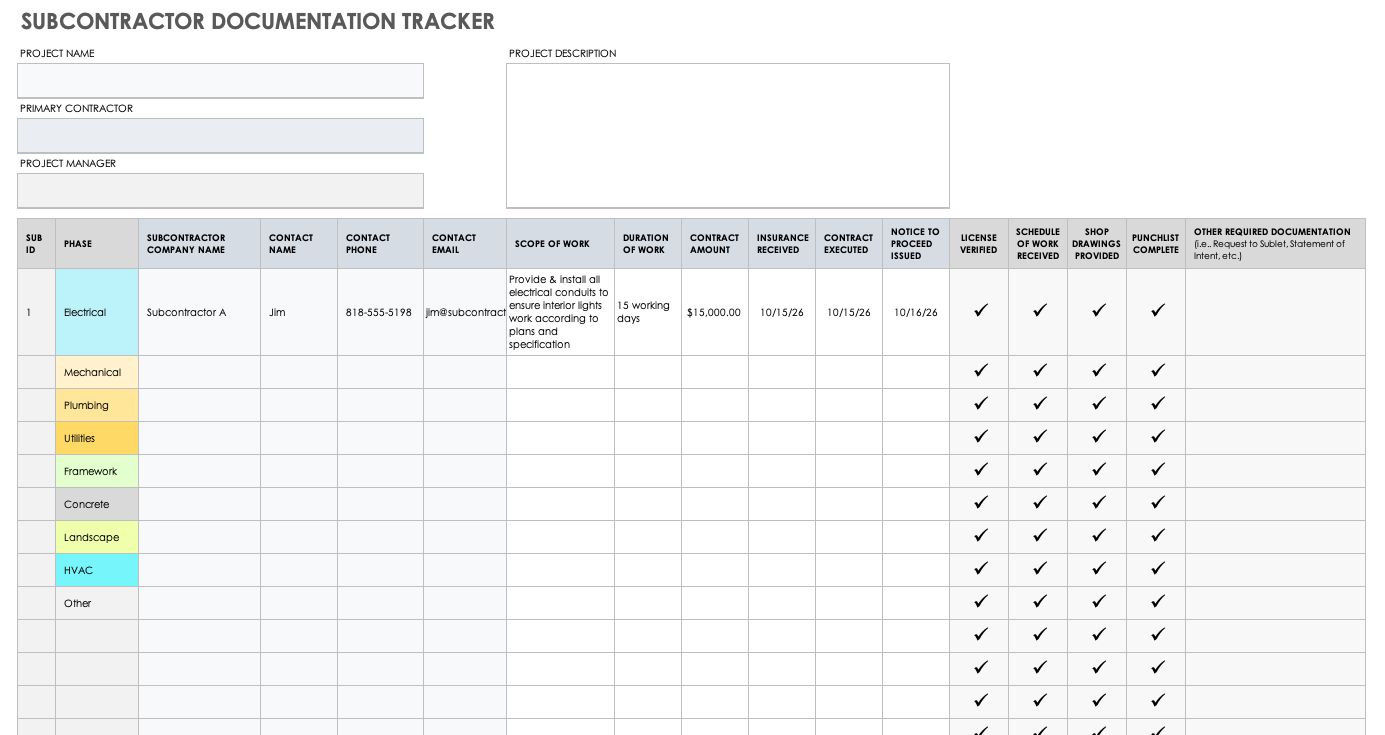1385x735 pixels.
Task: Select the cyan HVAC phase cell
Action: (x=97, y=570)
